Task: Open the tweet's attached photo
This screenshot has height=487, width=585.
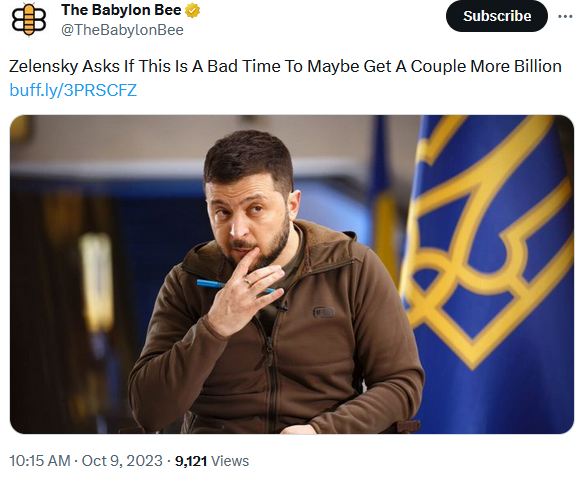Action: [292, 274]
